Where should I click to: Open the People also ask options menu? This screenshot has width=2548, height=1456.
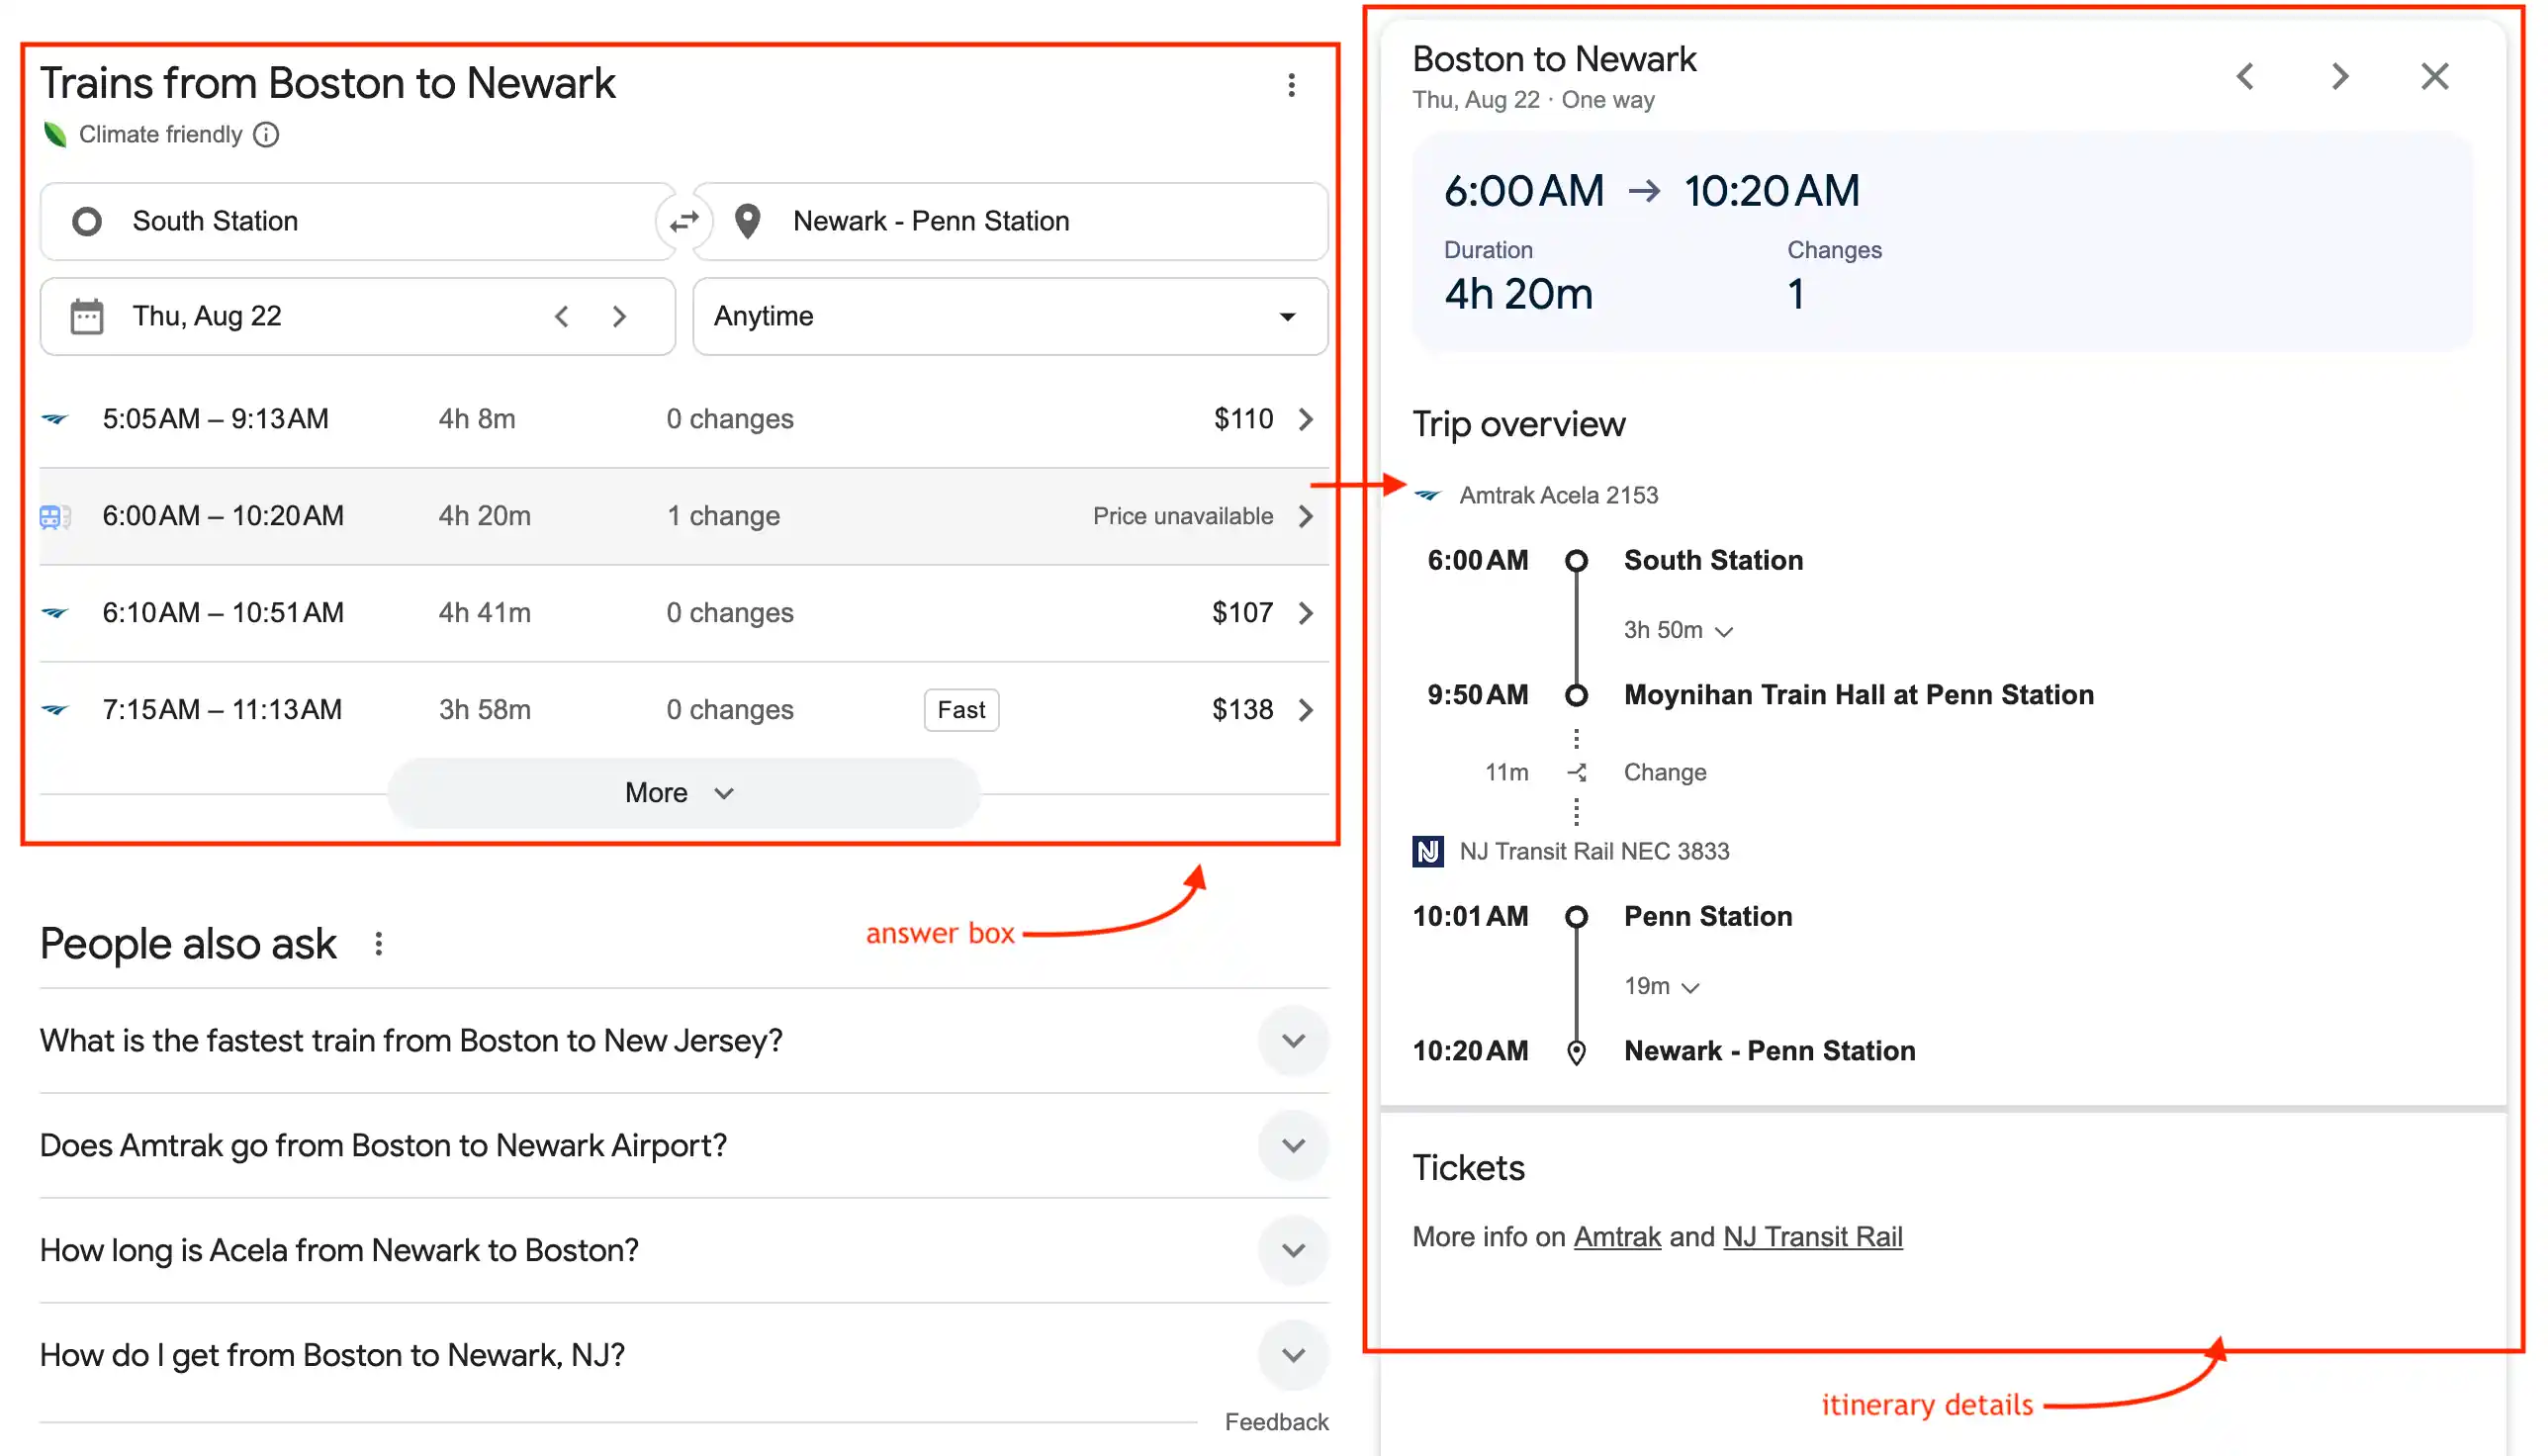(x=379, y=944)
